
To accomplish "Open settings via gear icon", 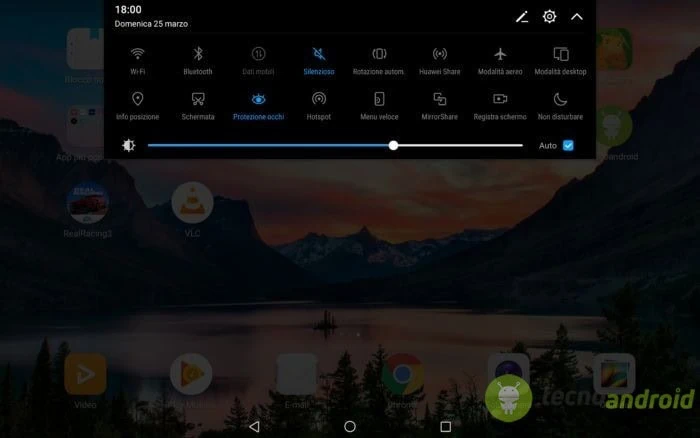I will pyautogui.click(x=549, y=17).
